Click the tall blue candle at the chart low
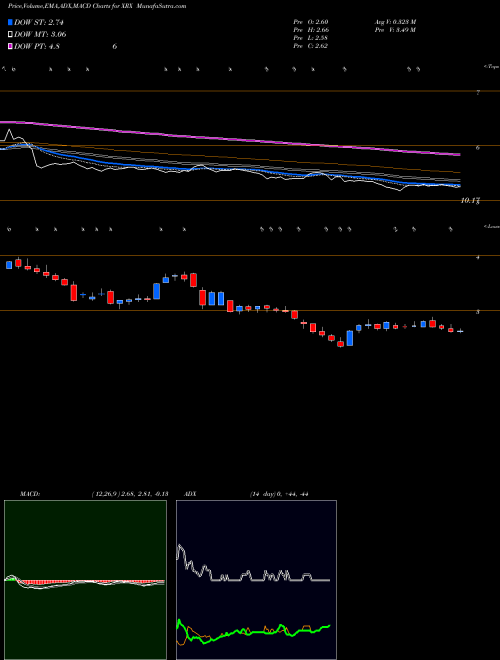This screenshot has width=500, height=660. 350,338
